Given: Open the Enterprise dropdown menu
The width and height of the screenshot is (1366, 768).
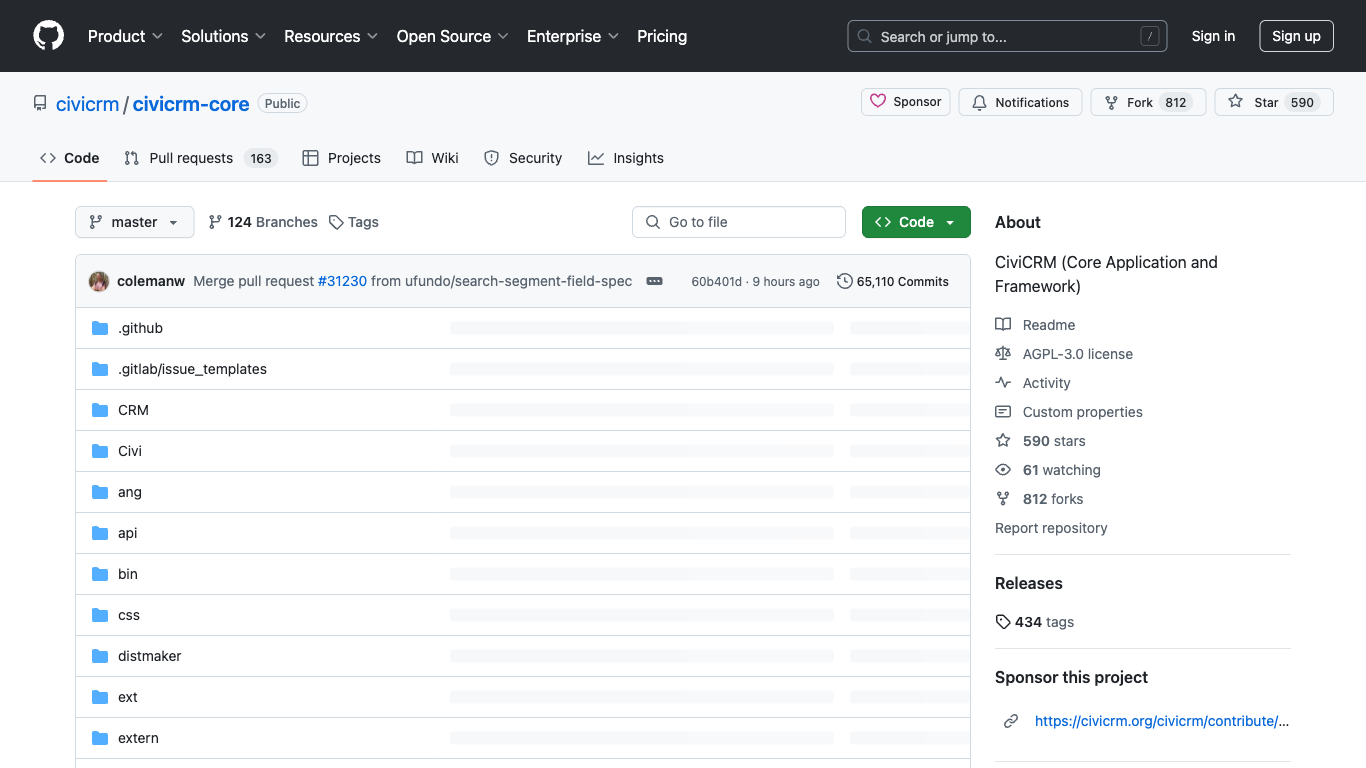Looking at the screenshot, I should pos(573,36).
